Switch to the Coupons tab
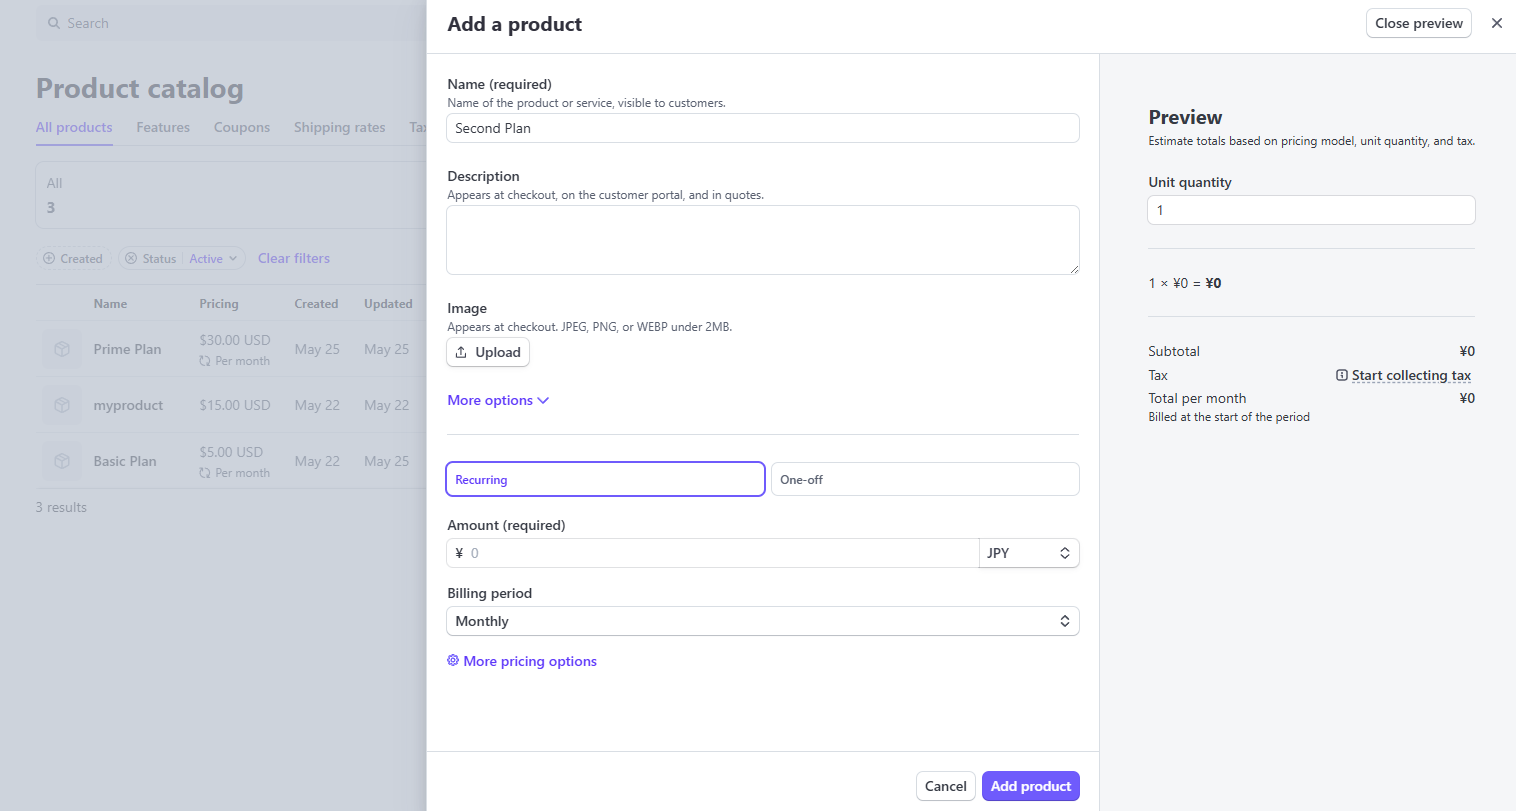The height and width of the screenshot is (811, 1516). click(242, 127)
